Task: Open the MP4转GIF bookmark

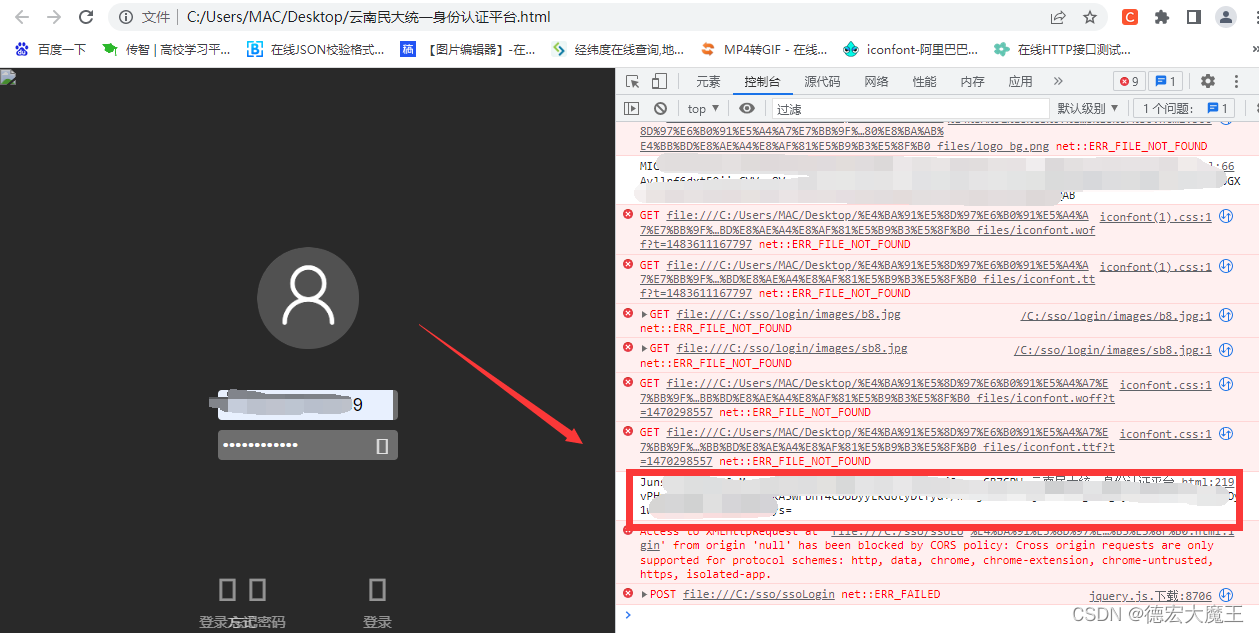Action: (765, 49)
